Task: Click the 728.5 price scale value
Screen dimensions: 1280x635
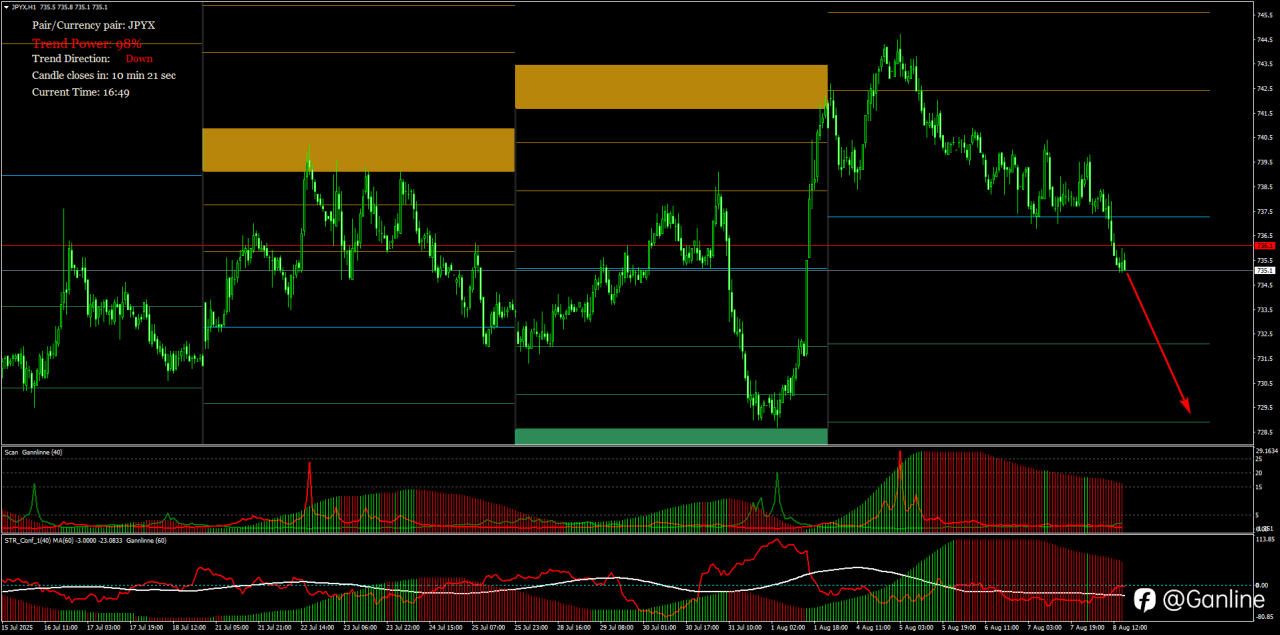Action: tap(1264, 432)
